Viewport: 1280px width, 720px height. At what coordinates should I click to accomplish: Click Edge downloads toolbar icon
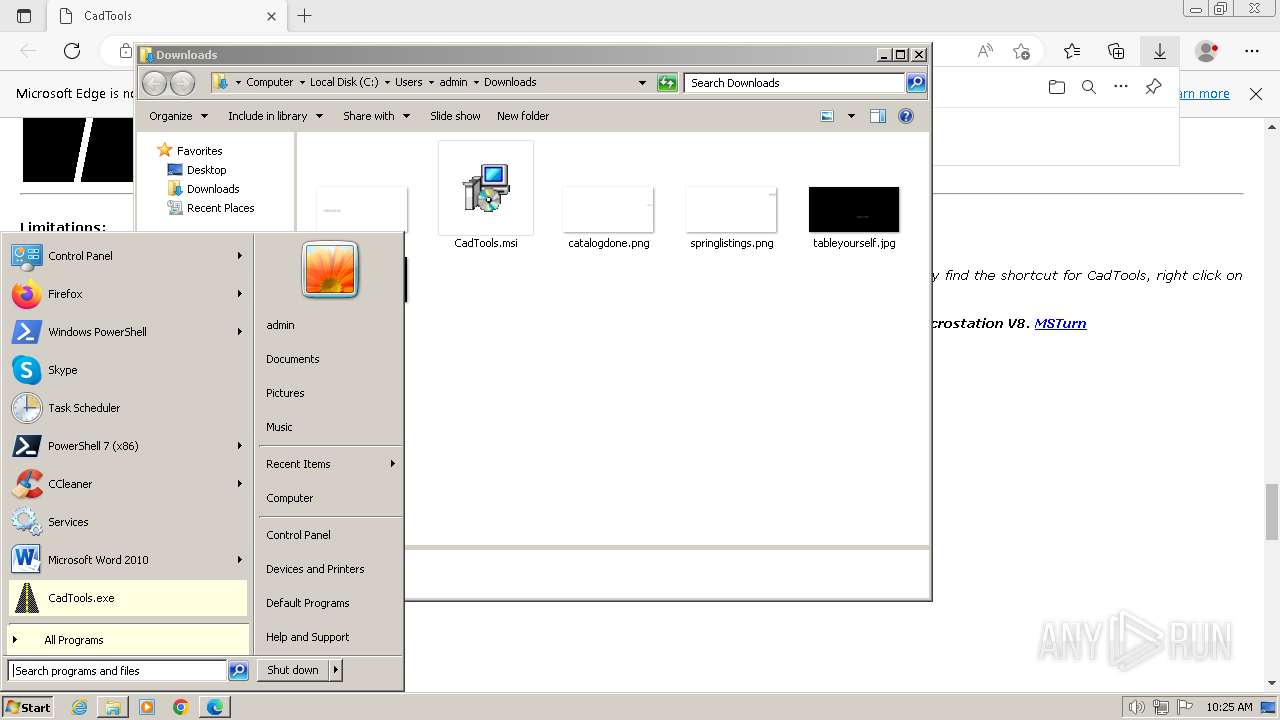pyautogui.click(x=1160, y=51)
